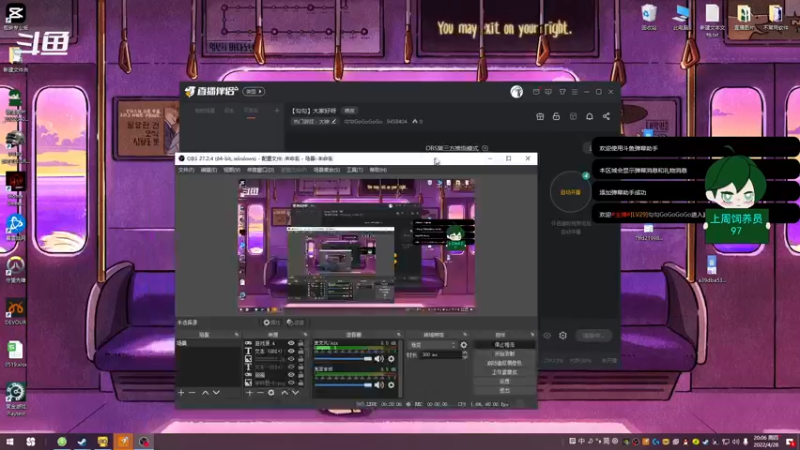Viewport: 800px width, 450px height.
Task: Add a new tab with plus in companion sidebar
Action: (277, 110)
